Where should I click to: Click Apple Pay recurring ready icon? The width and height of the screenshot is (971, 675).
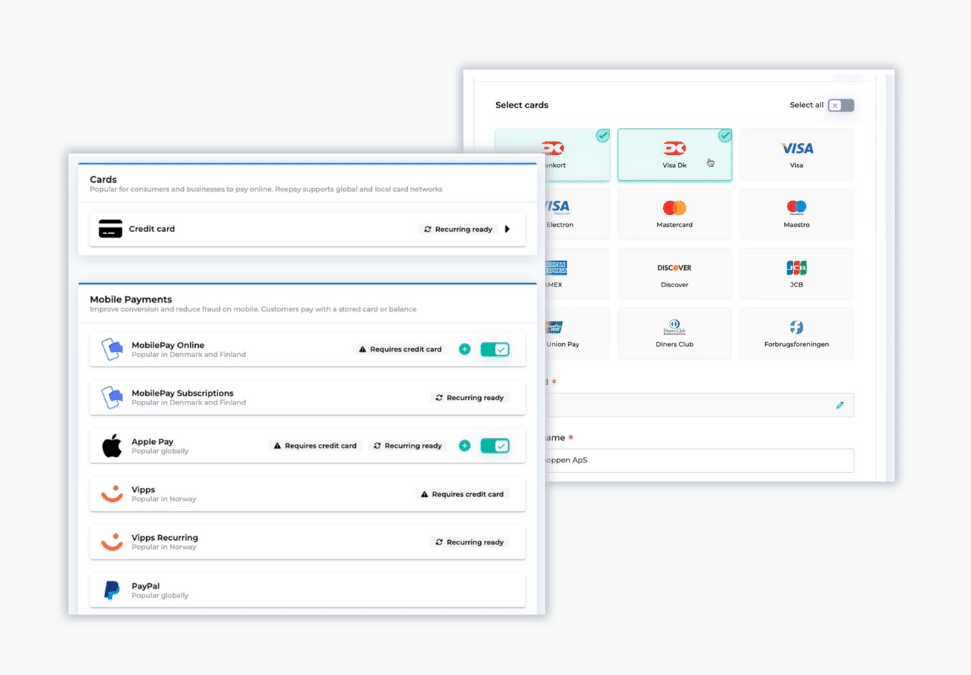point(377,446)
